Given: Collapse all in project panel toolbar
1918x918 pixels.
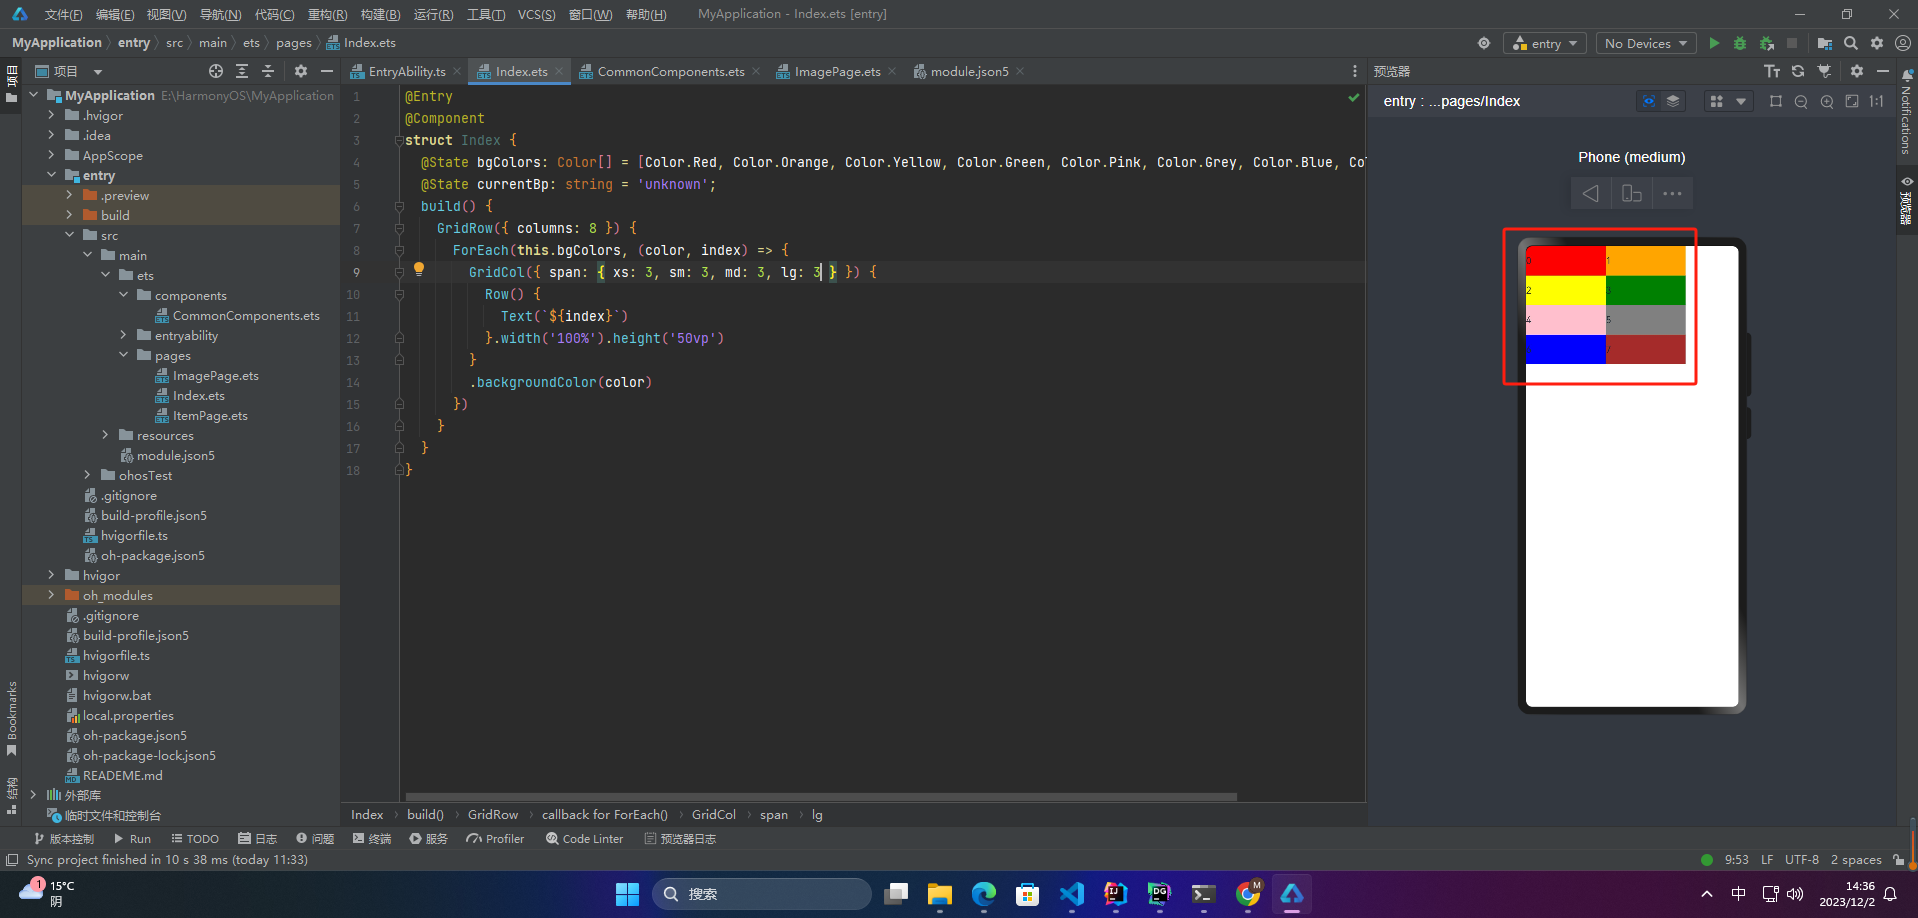Looking at the screenshot, I should (x=268, y=71).
